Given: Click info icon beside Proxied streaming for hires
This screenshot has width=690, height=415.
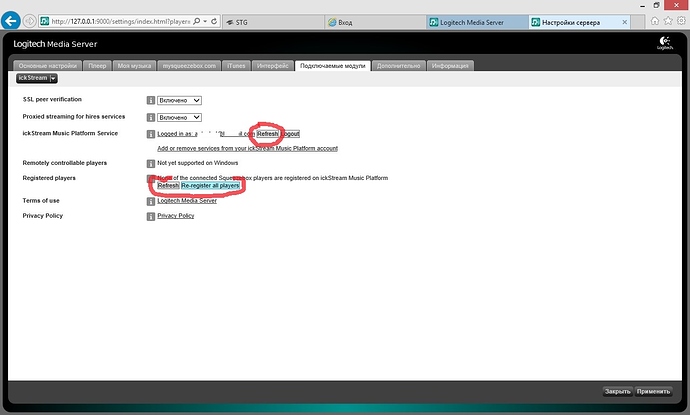Looking at the screenshot, I should 150,118.
